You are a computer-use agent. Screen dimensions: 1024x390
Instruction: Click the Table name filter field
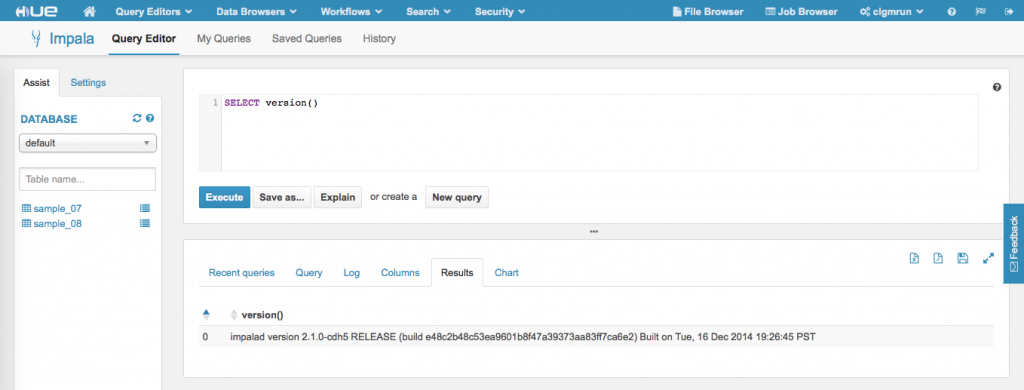click(x=88, y=179)
